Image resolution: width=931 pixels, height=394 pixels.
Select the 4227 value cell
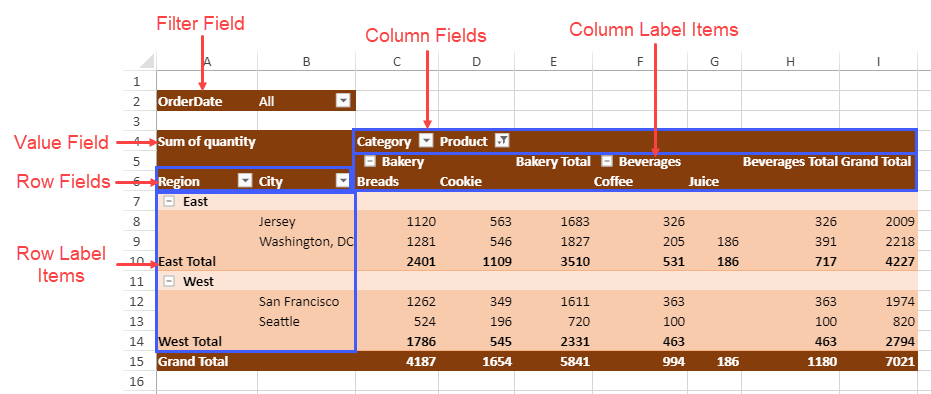click(x=899, y=262)
